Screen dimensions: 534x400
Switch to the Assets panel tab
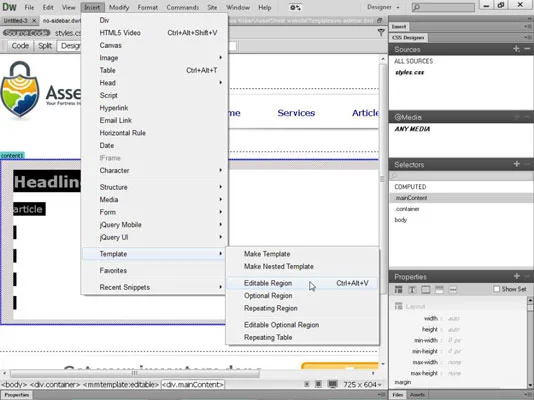(x=417, y=395)
